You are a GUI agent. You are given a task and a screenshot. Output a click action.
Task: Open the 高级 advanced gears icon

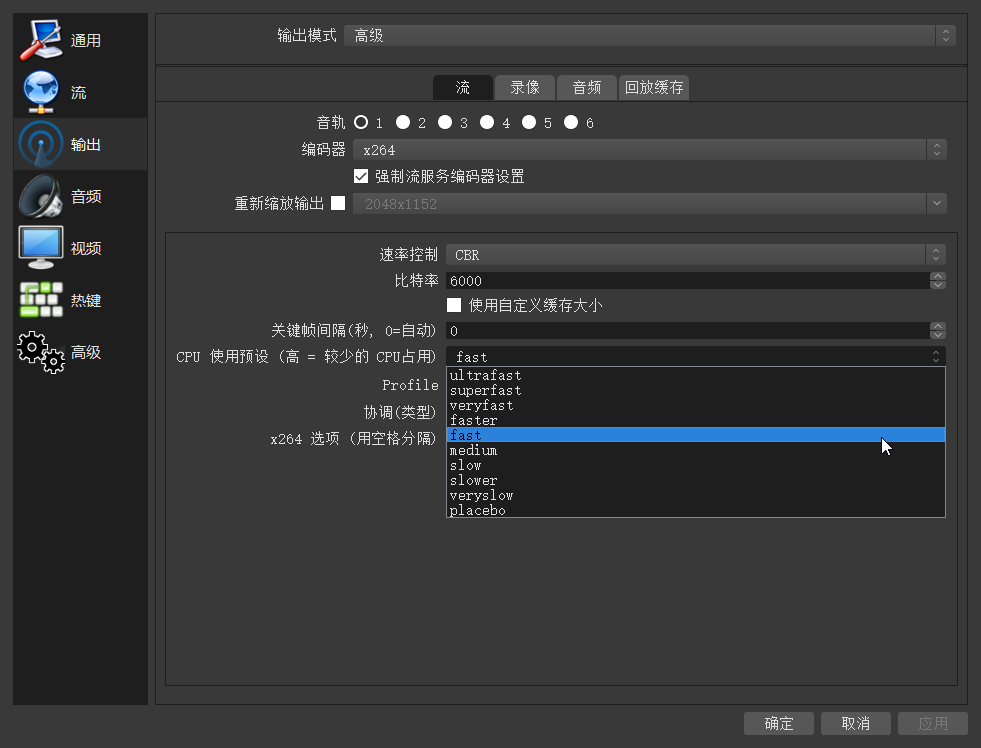41,352
